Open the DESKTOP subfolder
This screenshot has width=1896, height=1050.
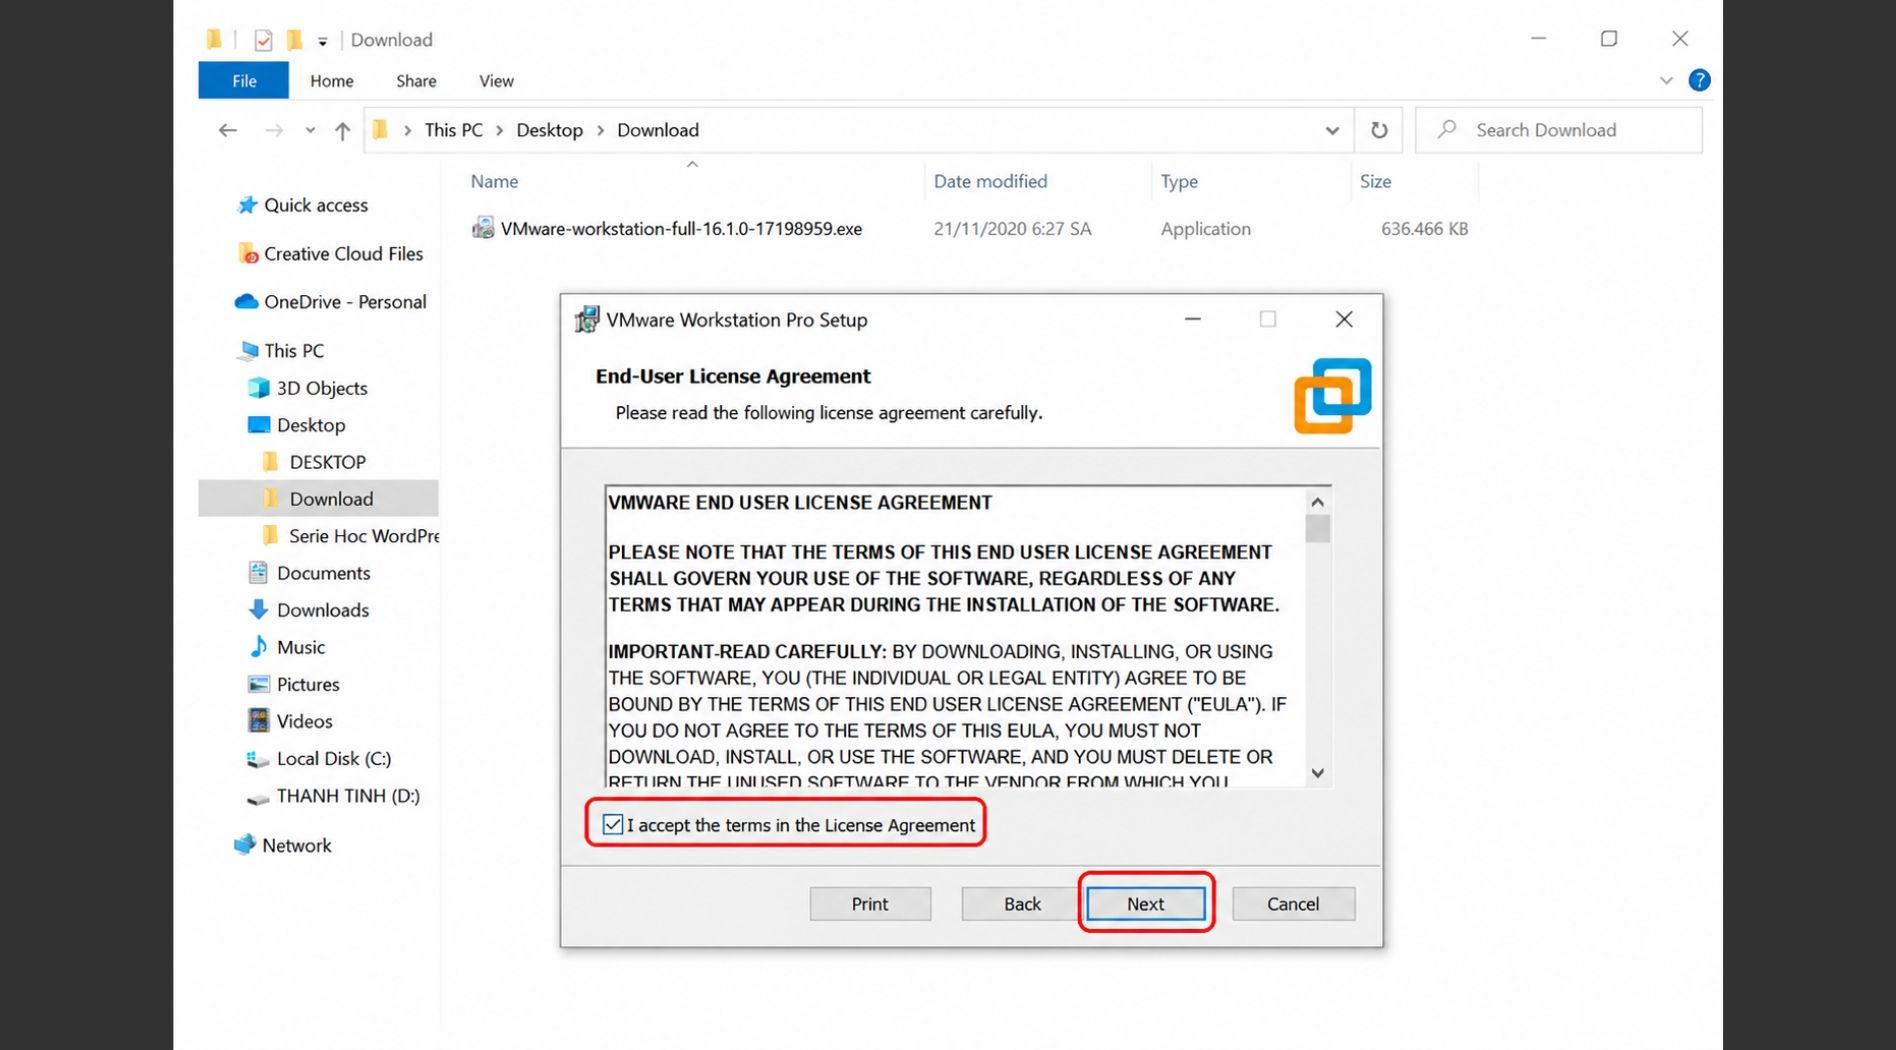click(x=327, y=462)
